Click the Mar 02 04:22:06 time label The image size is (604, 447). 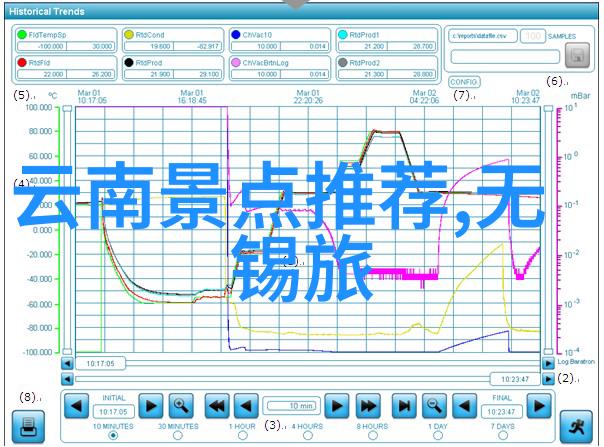click(424, 97)
